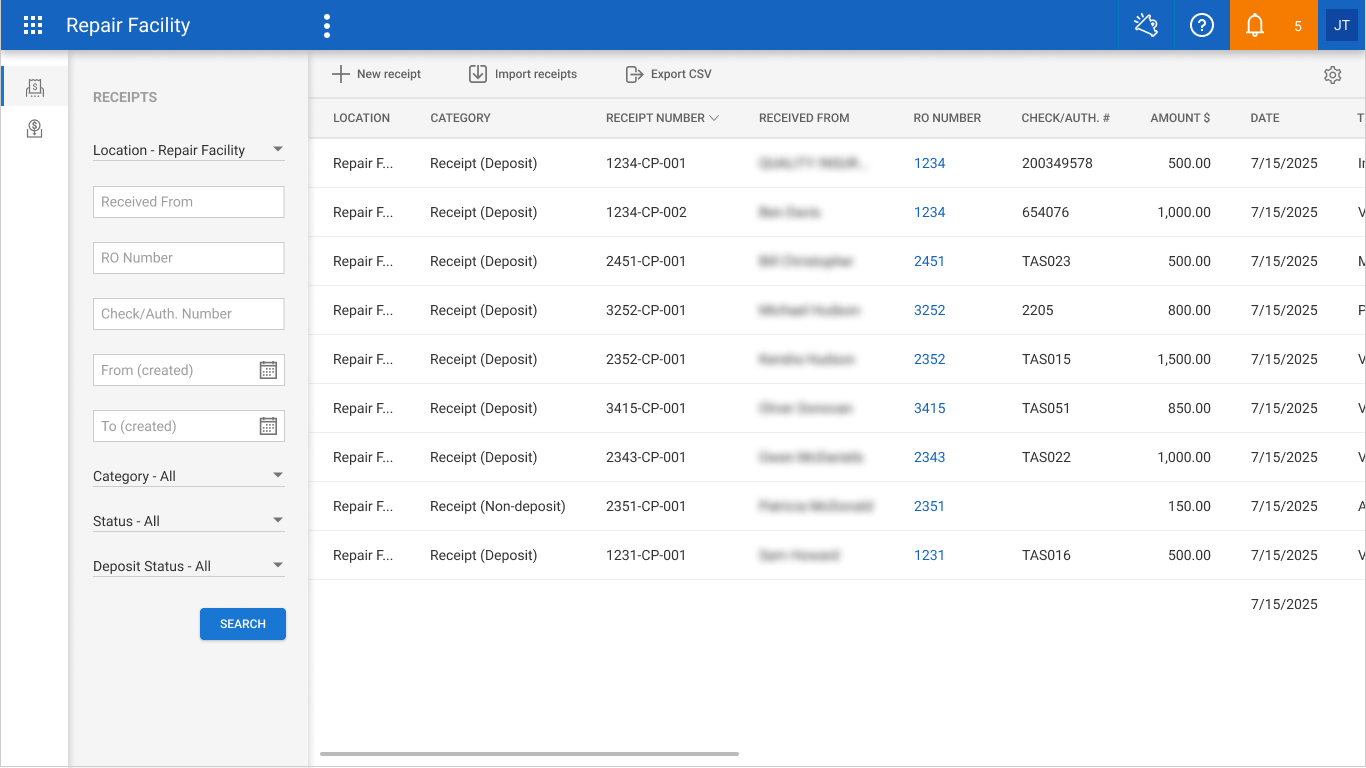Screen dimensions: 1366x768
Task: Click amount 150.00
Action: coord(1189,506)
